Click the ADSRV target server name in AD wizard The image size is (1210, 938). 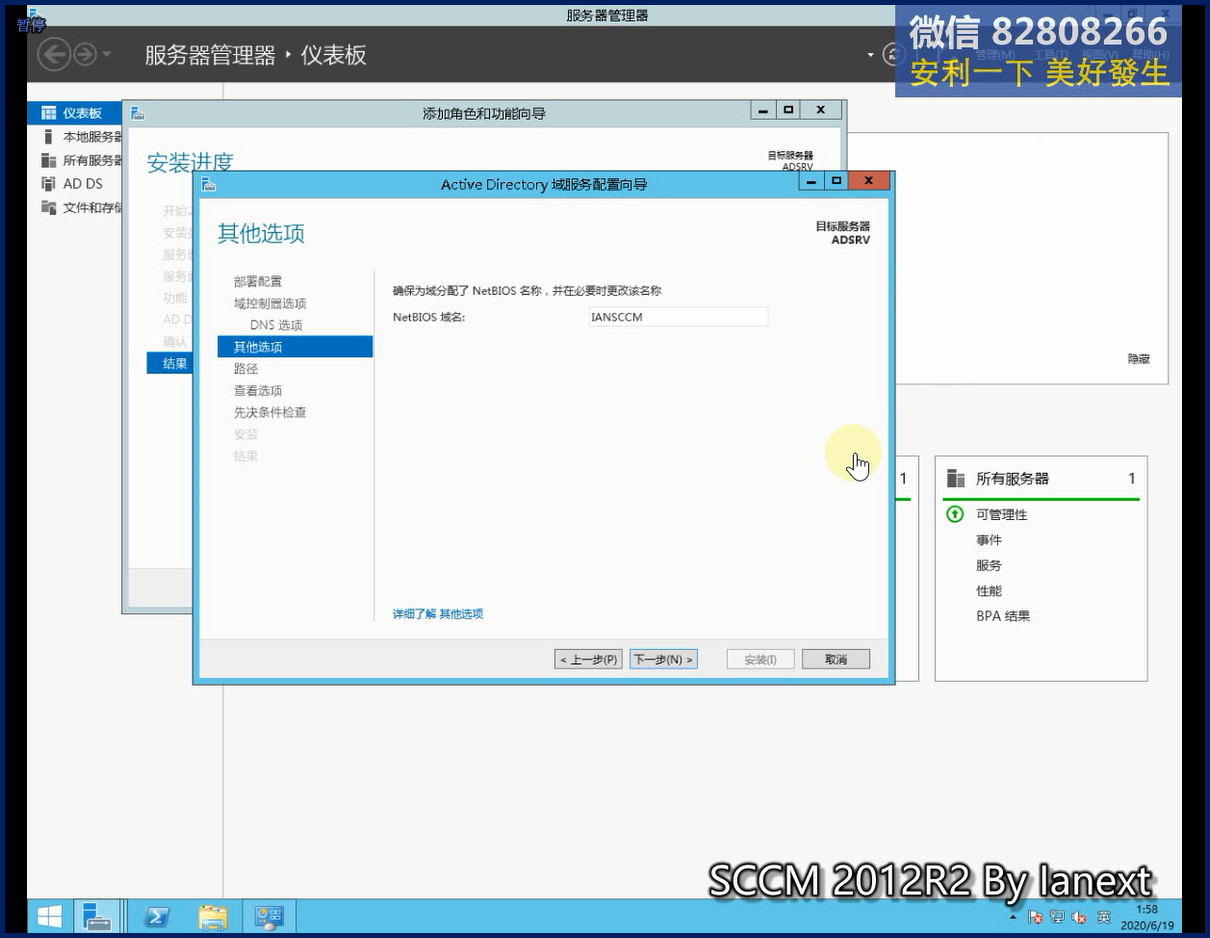point(851,240)
